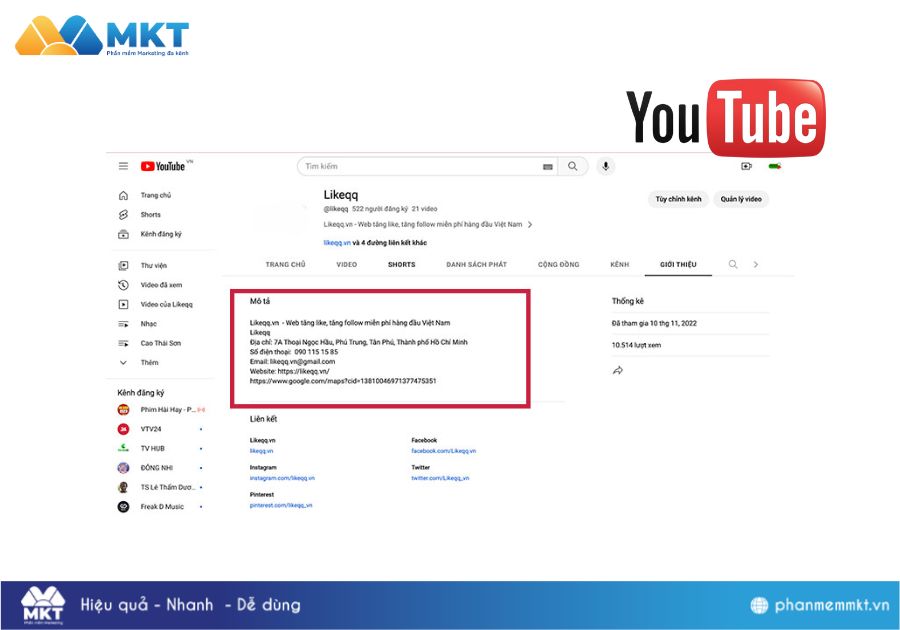Click the Shorts sidebar icon
This screenshot has width=900, height=630.
click(123, 215)
